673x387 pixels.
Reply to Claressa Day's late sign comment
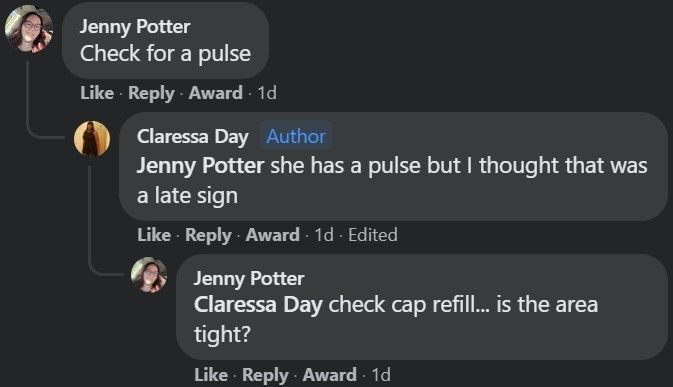208,235
